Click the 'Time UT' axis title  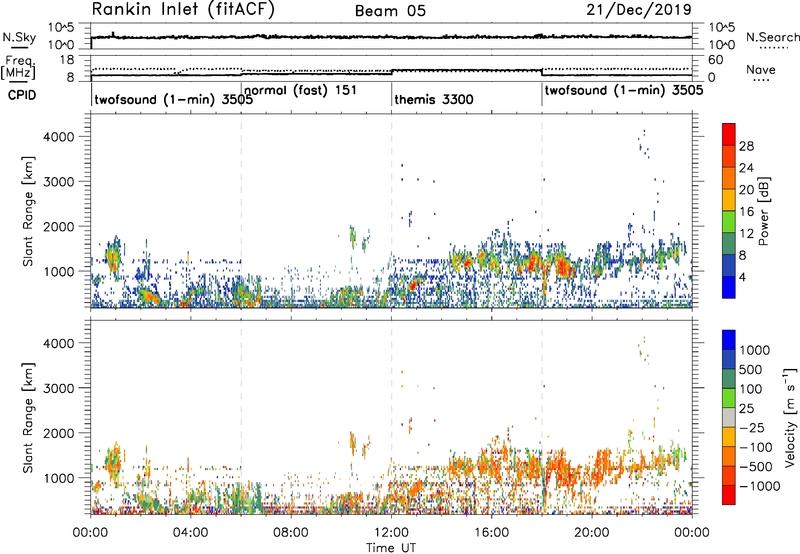tap(391, 548)
